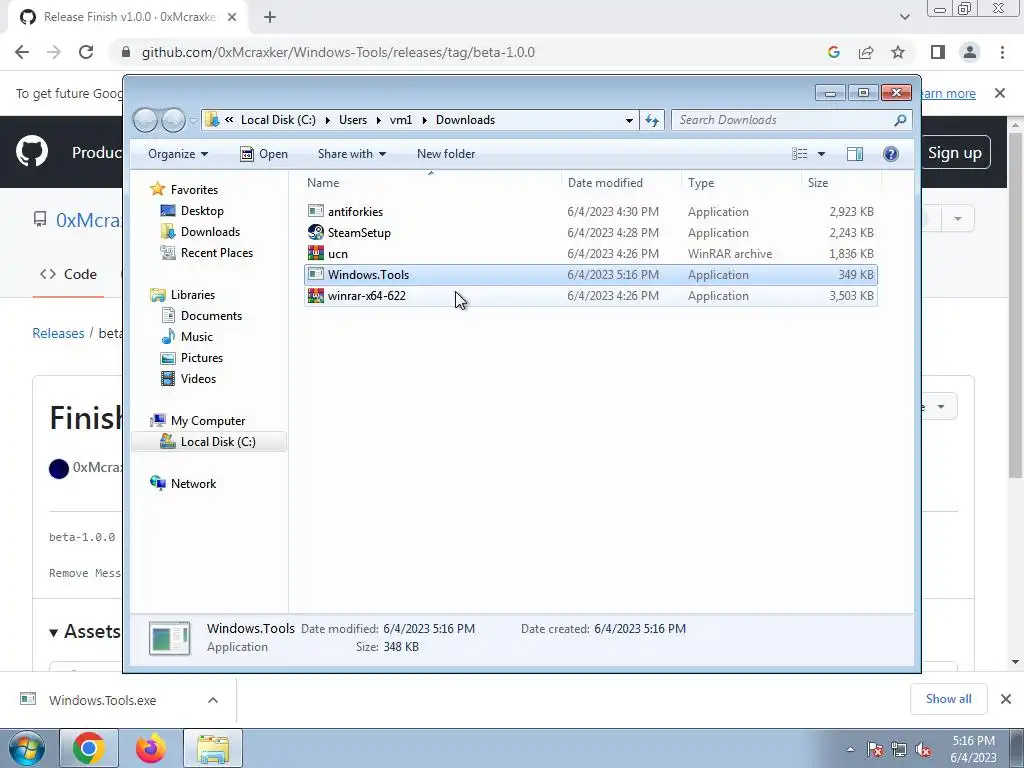The image size is (1024, 768).
Task: Click the Open button in Explorer toolbar
Action: pyautogui.click(x=264, y=153)
